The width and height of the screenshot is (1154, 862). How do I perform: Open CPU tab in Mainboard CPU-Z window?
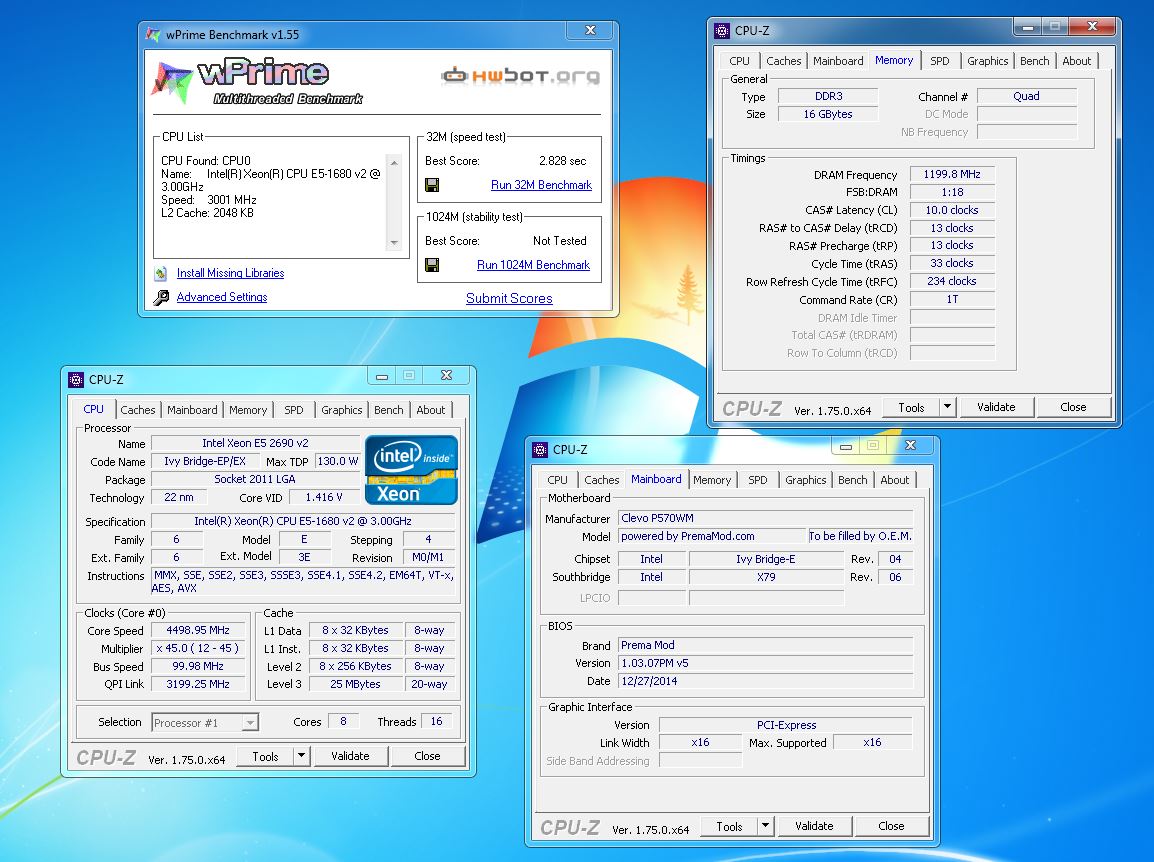click(x=557, y=480)
